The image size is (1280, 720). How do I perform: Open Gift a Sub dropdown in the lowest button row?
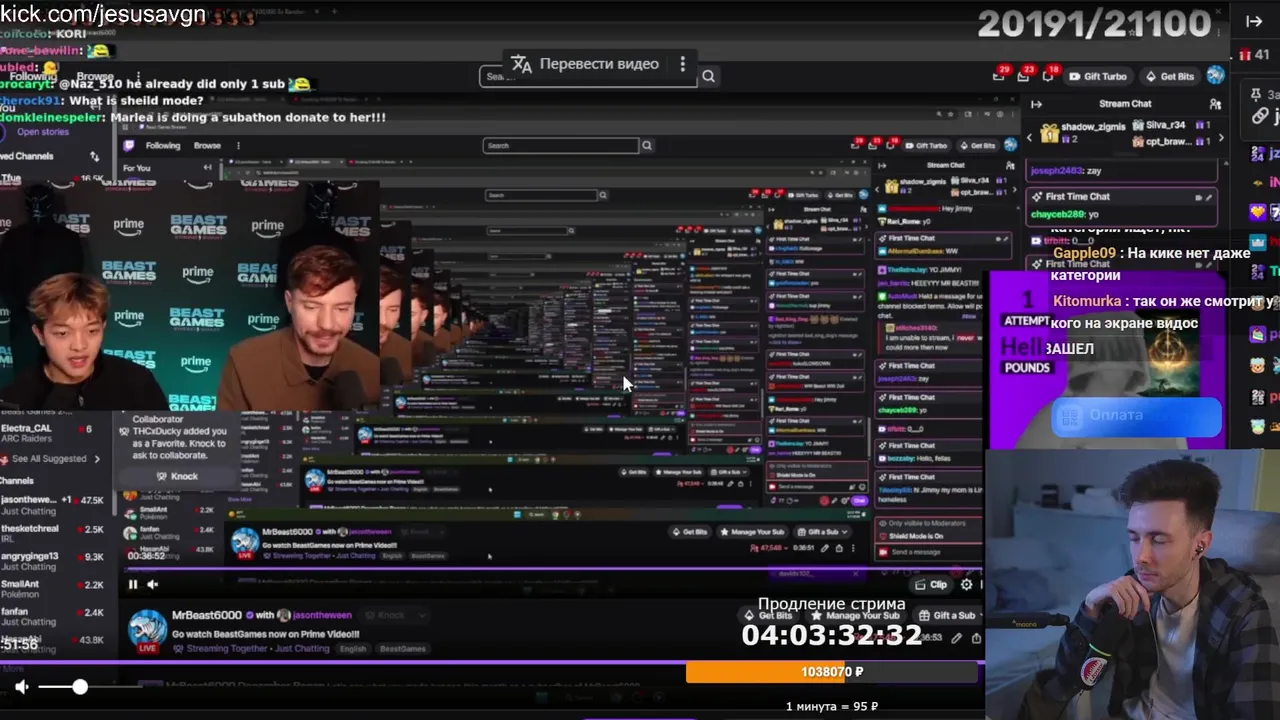[948, 616]
